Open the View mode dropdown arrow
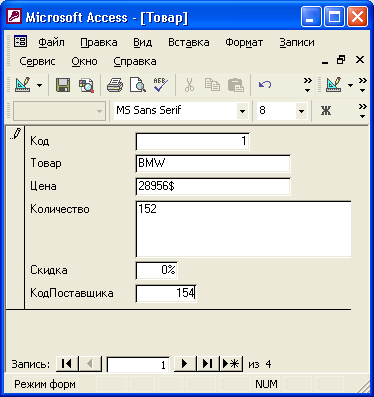 (x=39, y=85)
